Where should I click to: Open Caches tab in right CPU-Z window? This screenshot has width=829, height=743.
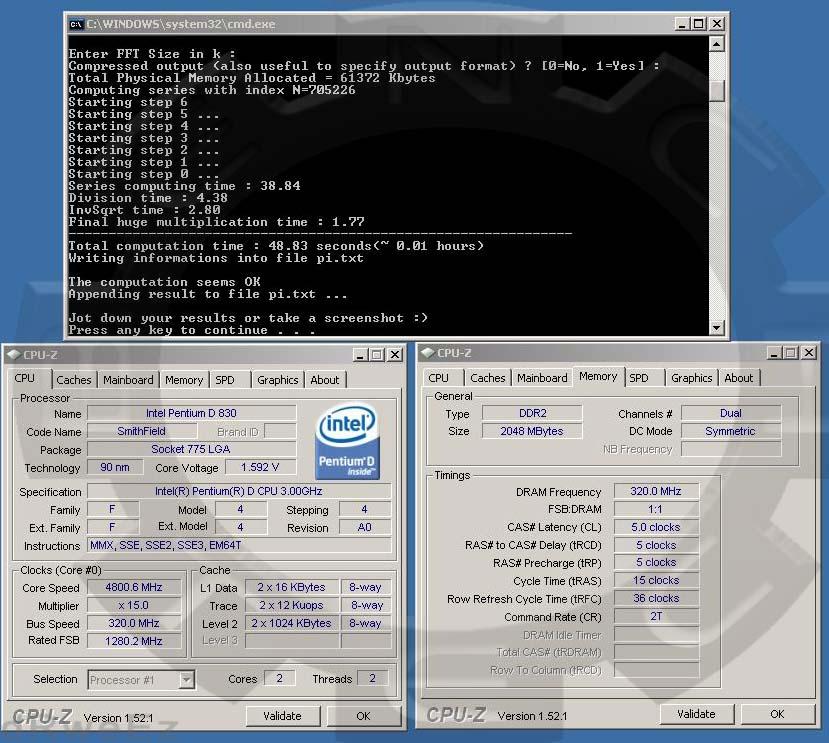pyautogui.click(x=487, y=378)
